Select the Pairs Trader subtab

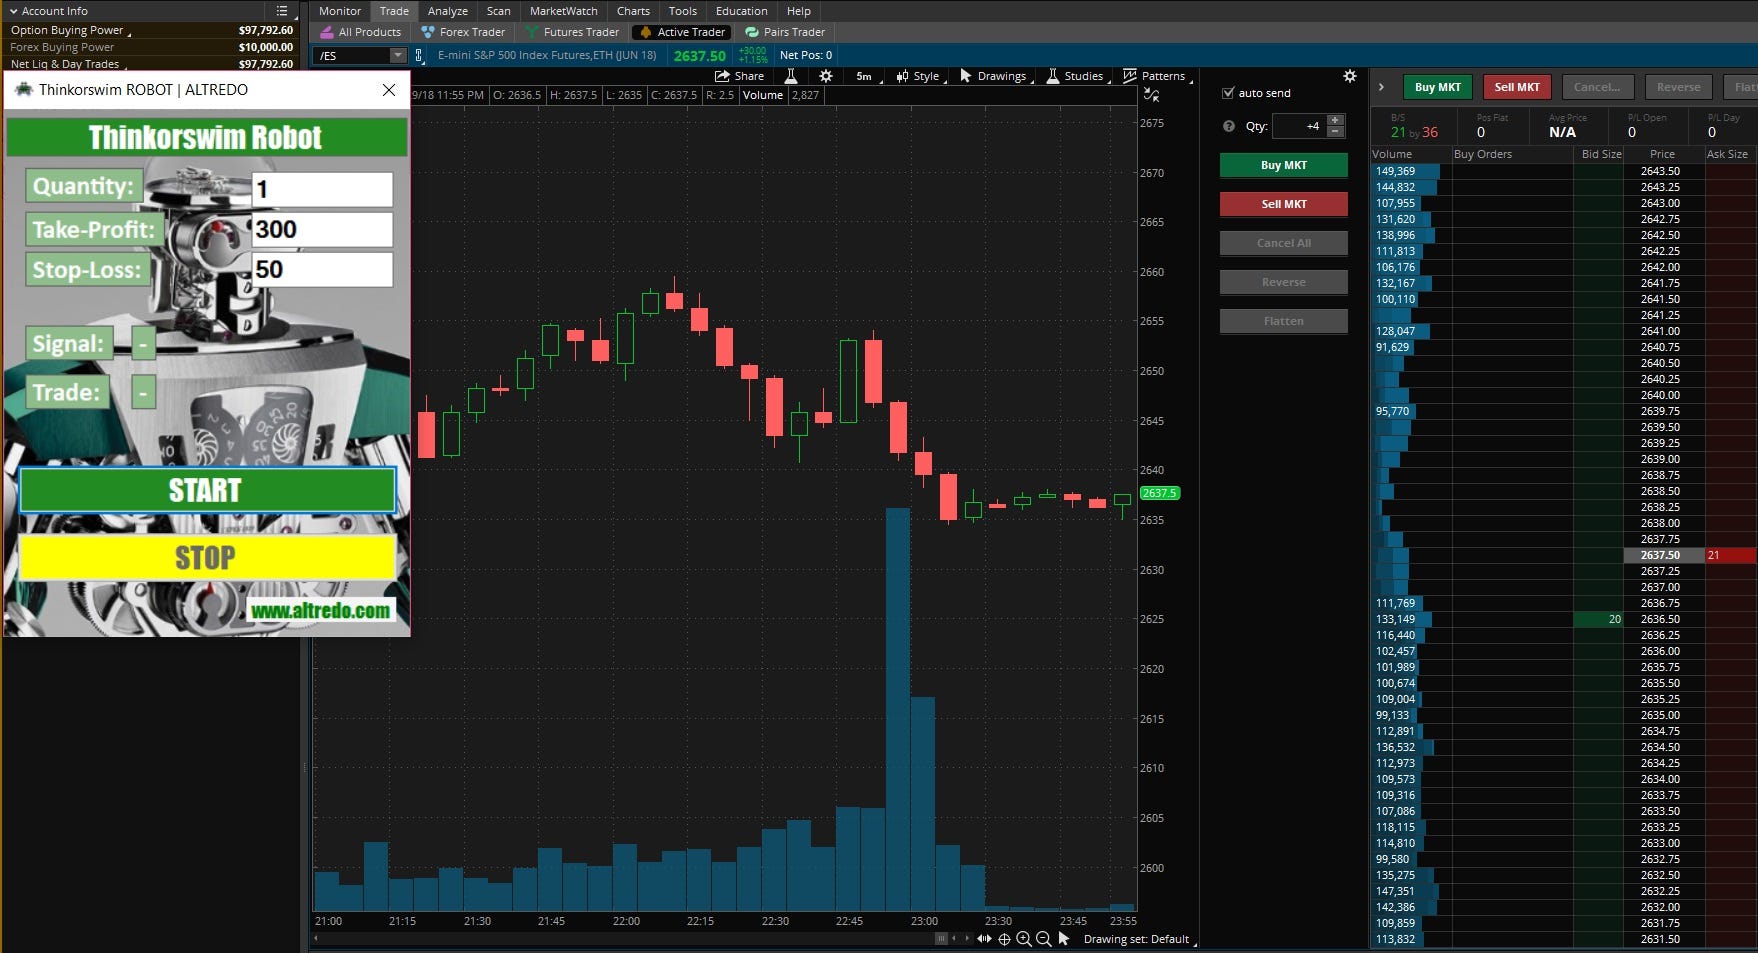785,32
